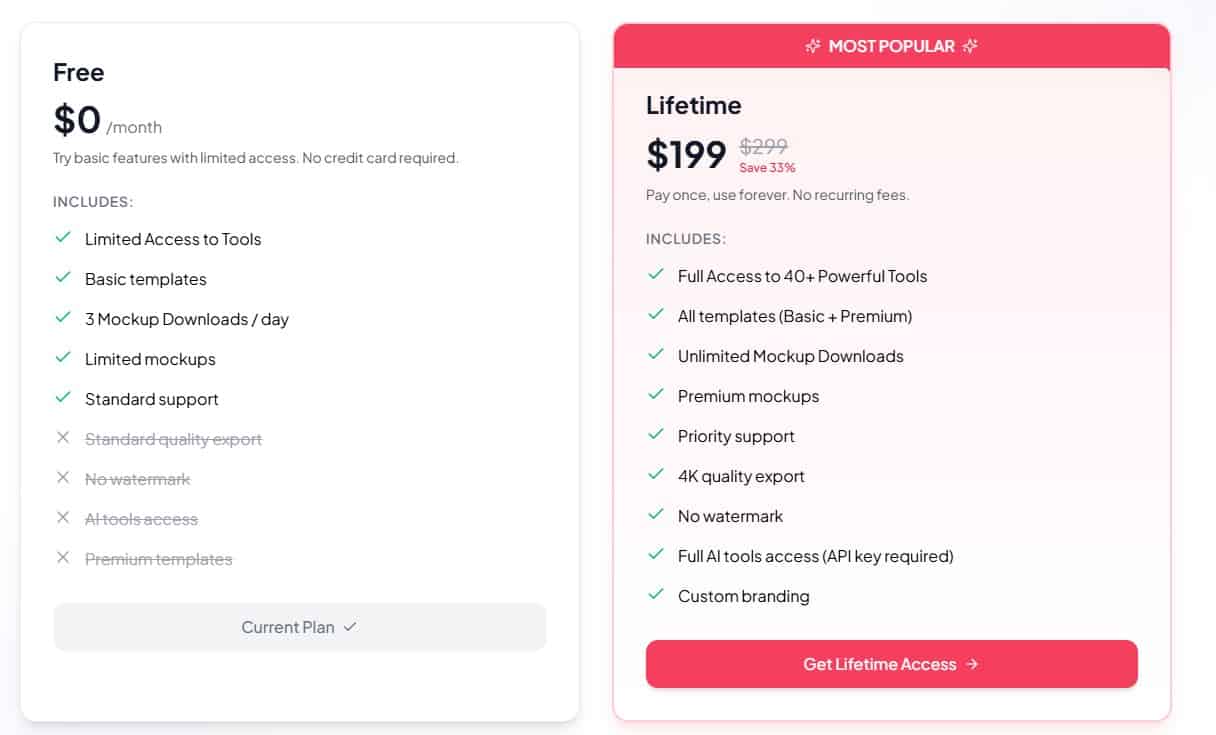Select the Lifetime plan heading
This screenshot has width=1216, height=735.
pyautogui.click(x=694, y=105)
